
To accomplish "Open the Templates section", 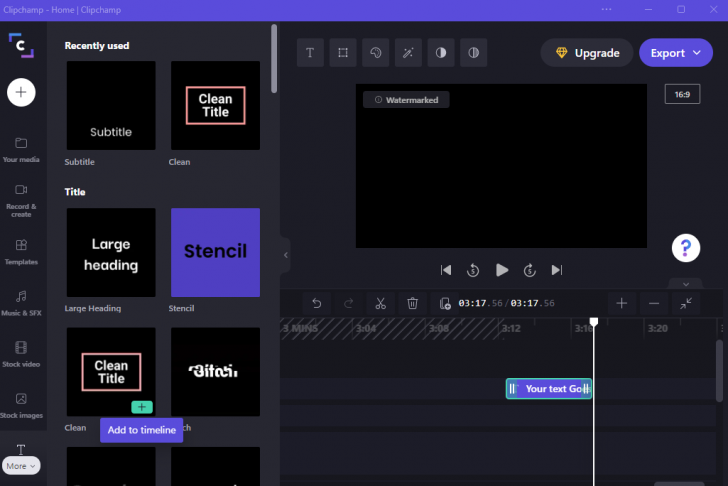I will click(21, 252).
